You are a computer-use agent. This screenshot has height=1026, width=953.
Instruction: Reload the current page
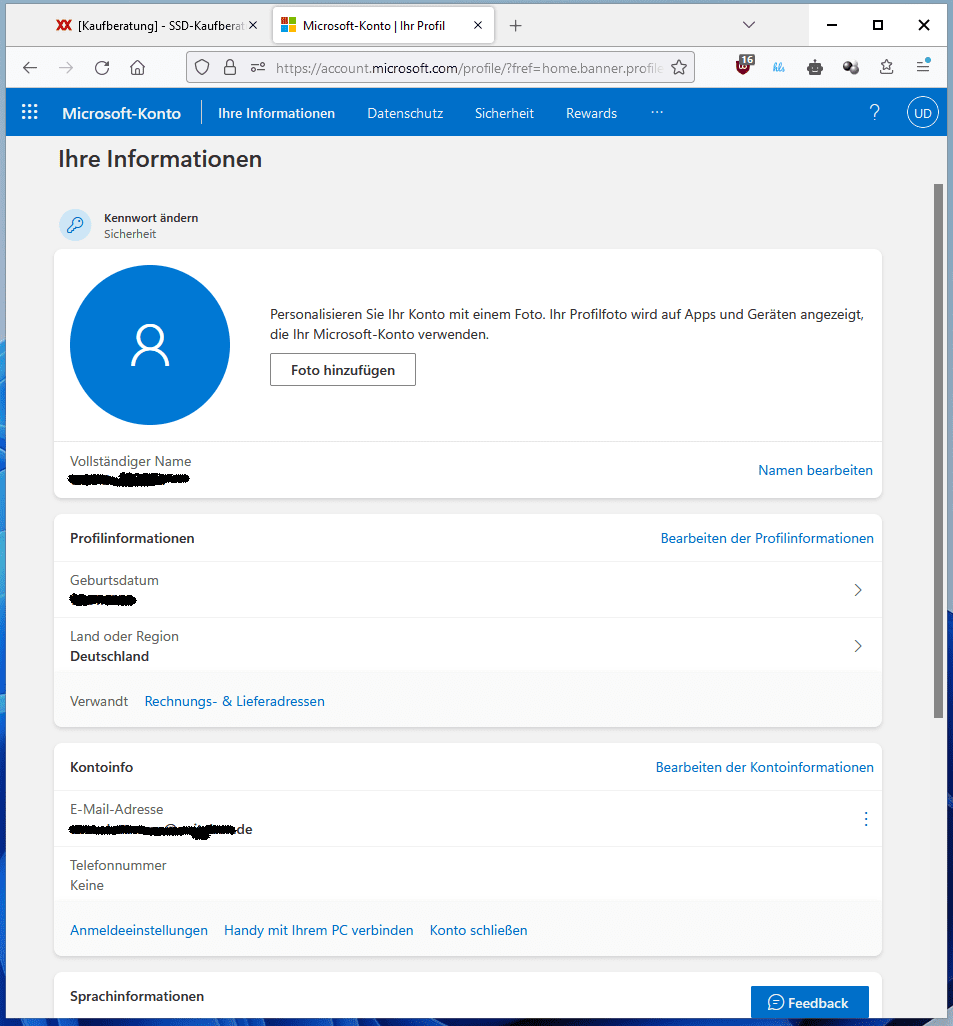(x=102, y=68)
